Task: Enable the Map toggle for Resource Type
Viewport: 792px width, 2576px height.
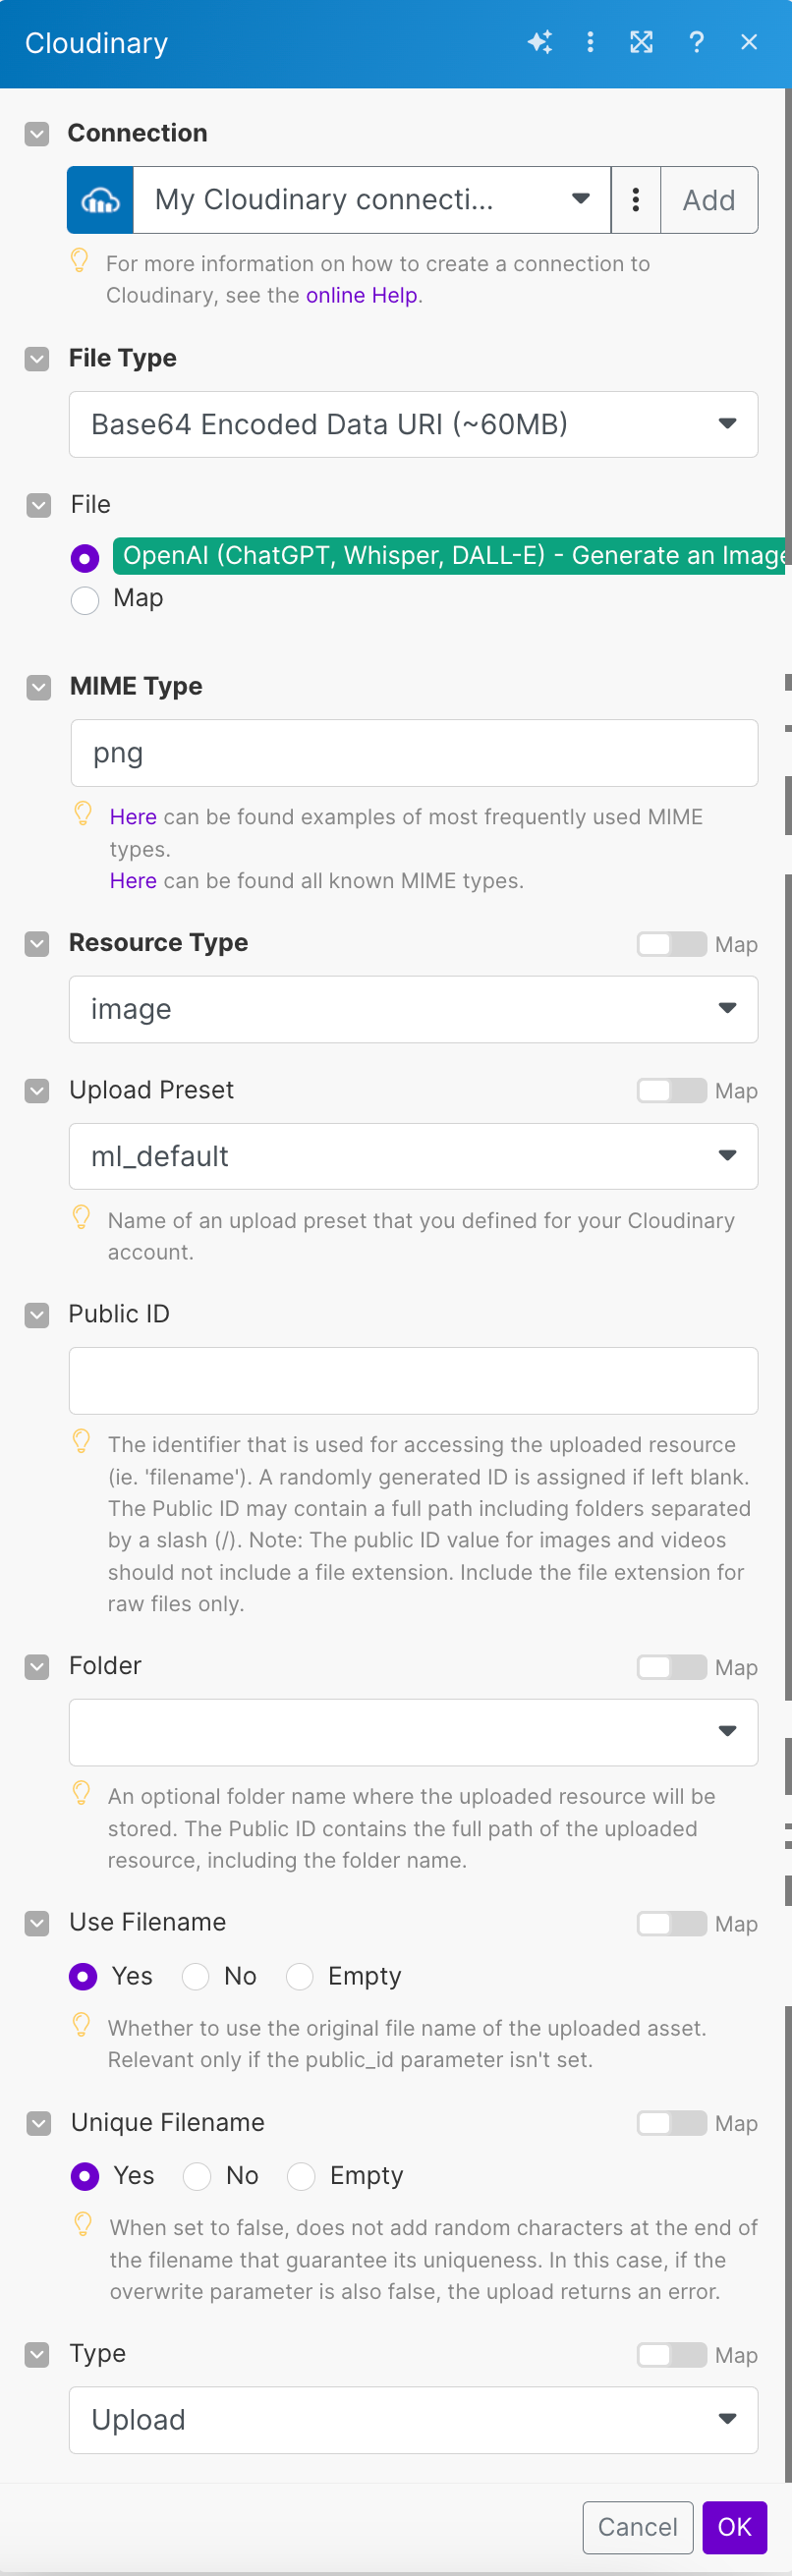Action: coord(671,944)
